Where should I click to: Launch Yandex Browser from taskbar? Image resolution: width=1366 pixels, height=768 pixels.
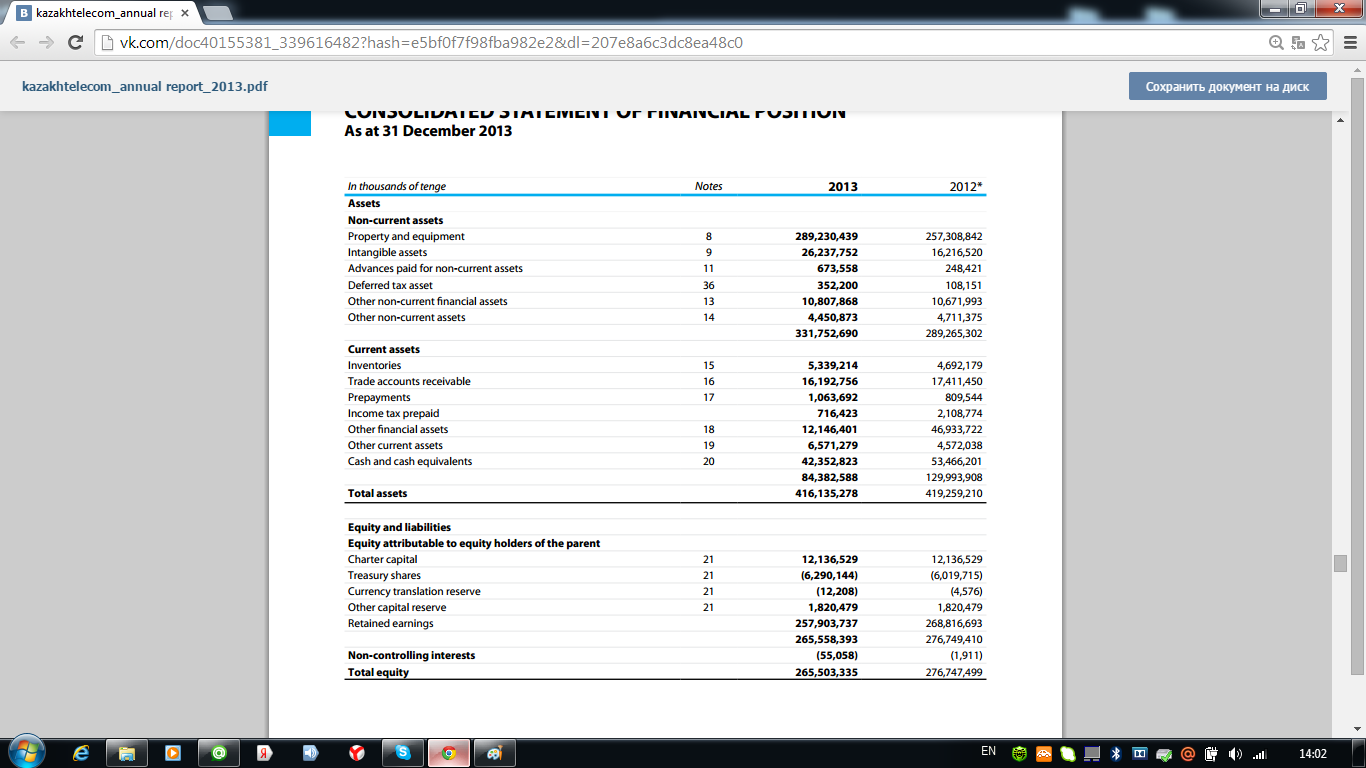(x=357, y=753)
